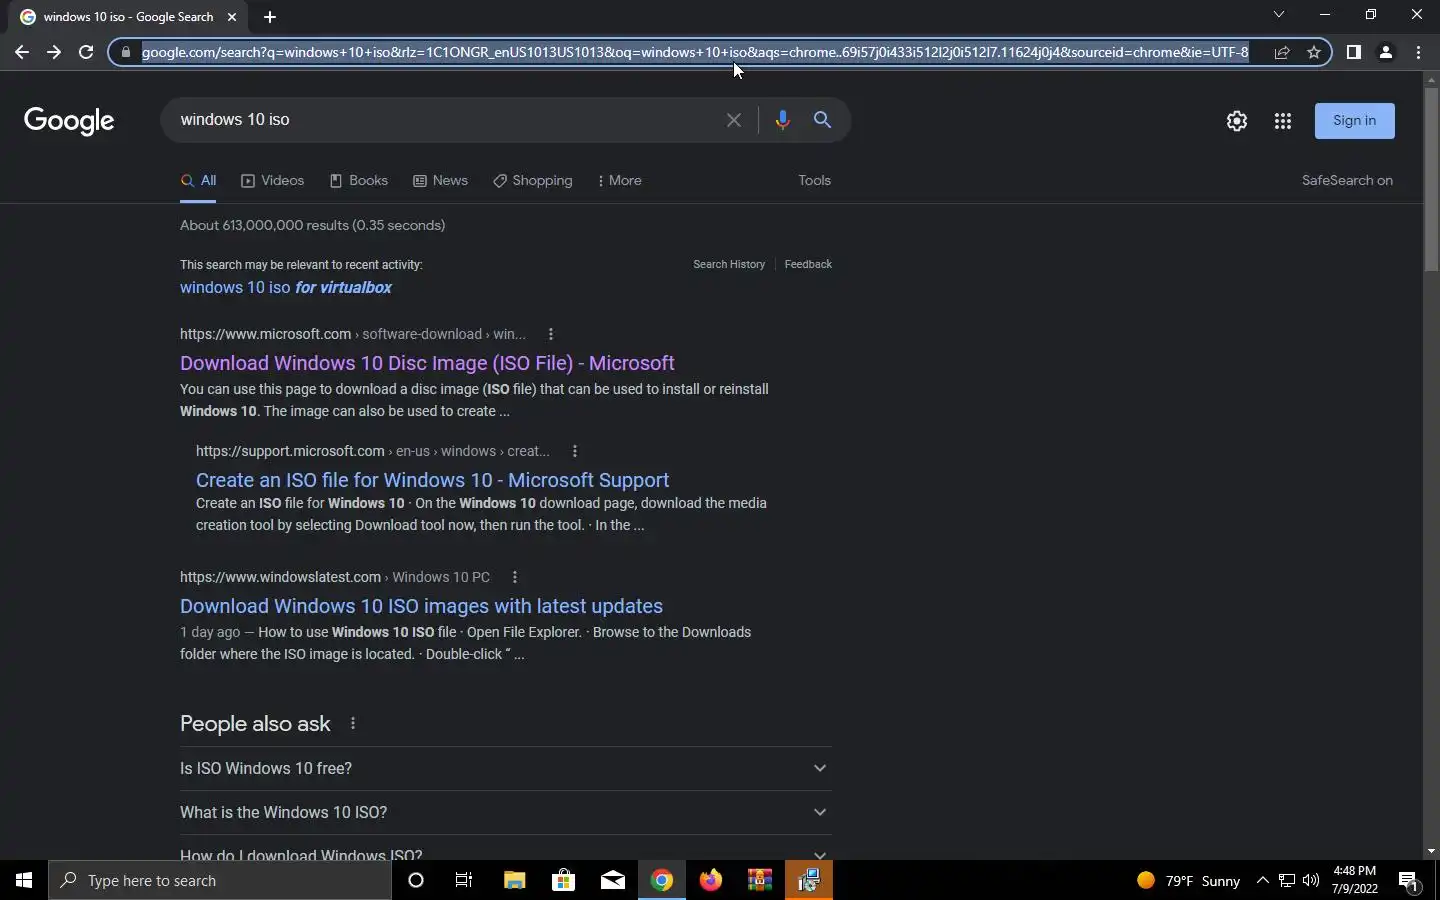1440x900 pixels.
Task: Open the search Tools options
Action: (x=815, y=181)
